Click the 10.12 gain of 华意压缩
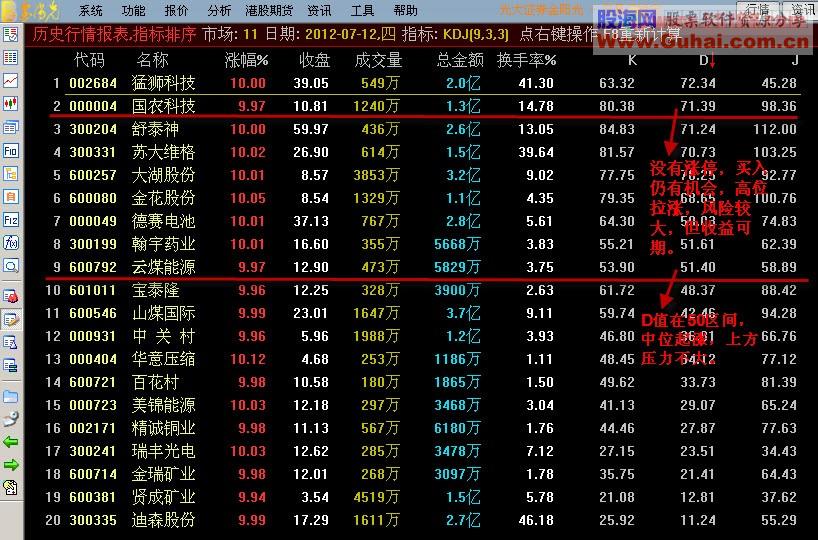Viewport: 818px width, 540px height. point(248,359)
